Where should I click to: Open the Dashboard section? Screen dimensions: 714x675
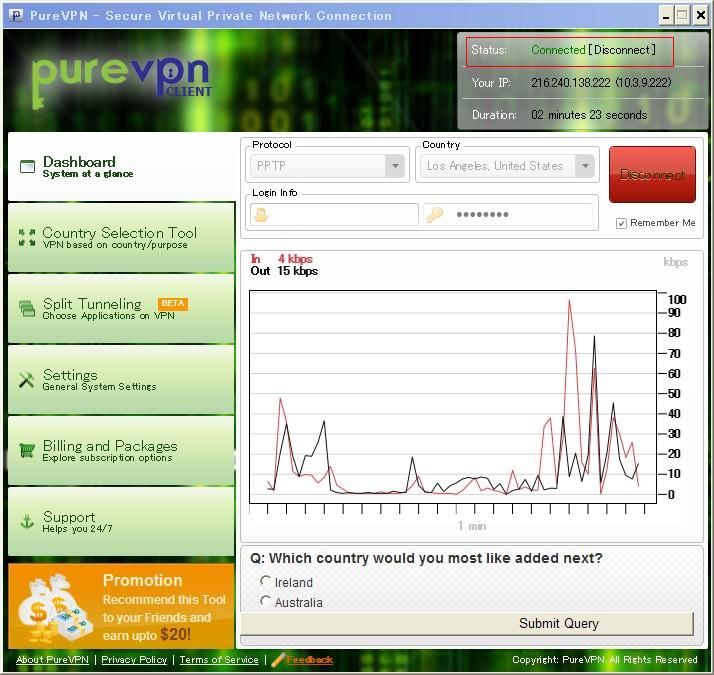[121, 167]
